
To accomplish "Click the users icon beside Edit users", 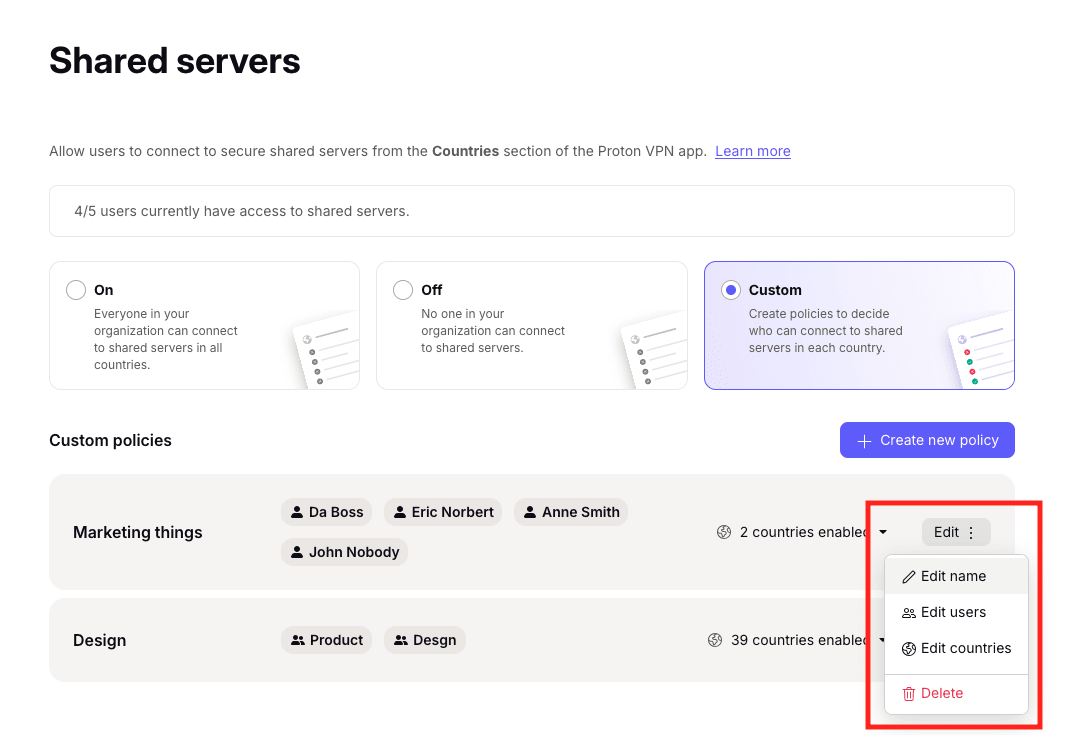I will click(911, 612).
